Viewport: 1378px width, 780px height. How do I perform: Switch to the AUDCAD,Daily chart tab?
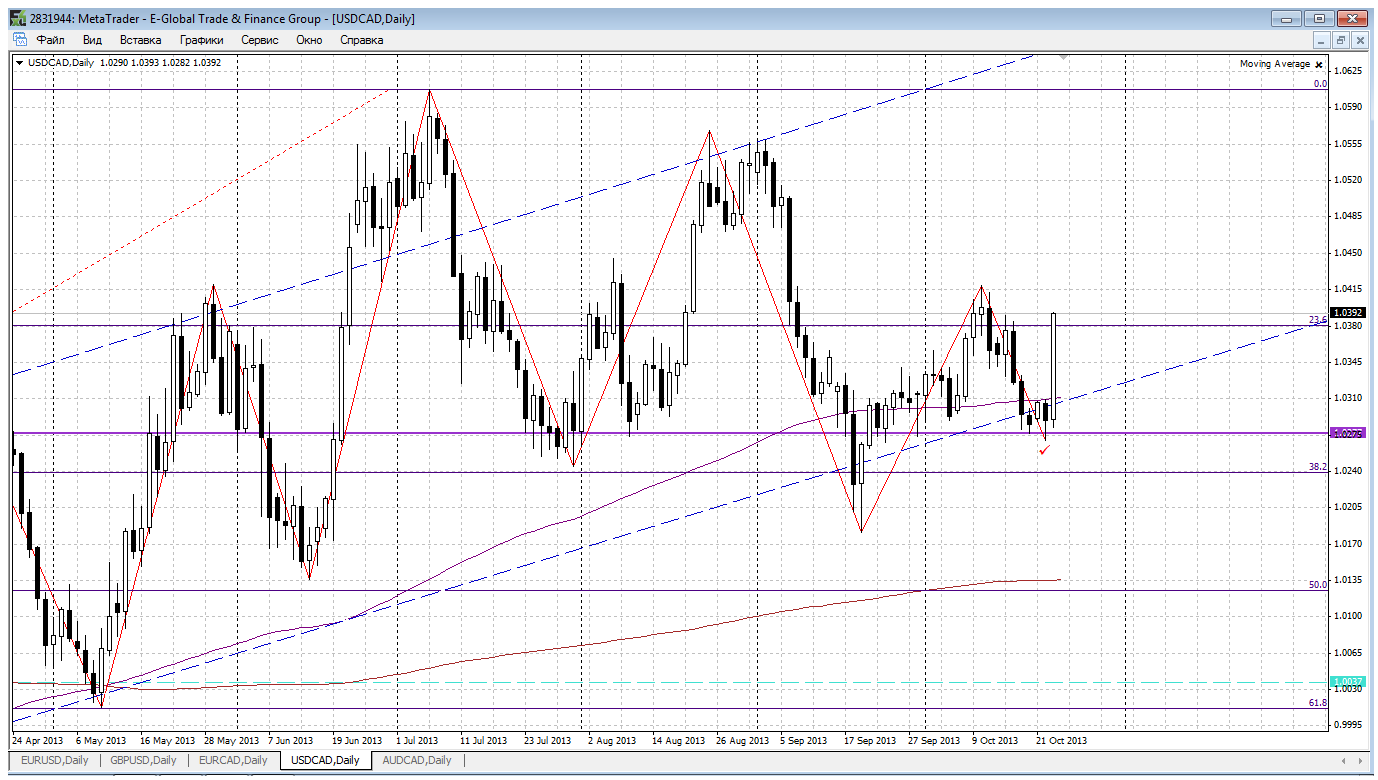417,760
